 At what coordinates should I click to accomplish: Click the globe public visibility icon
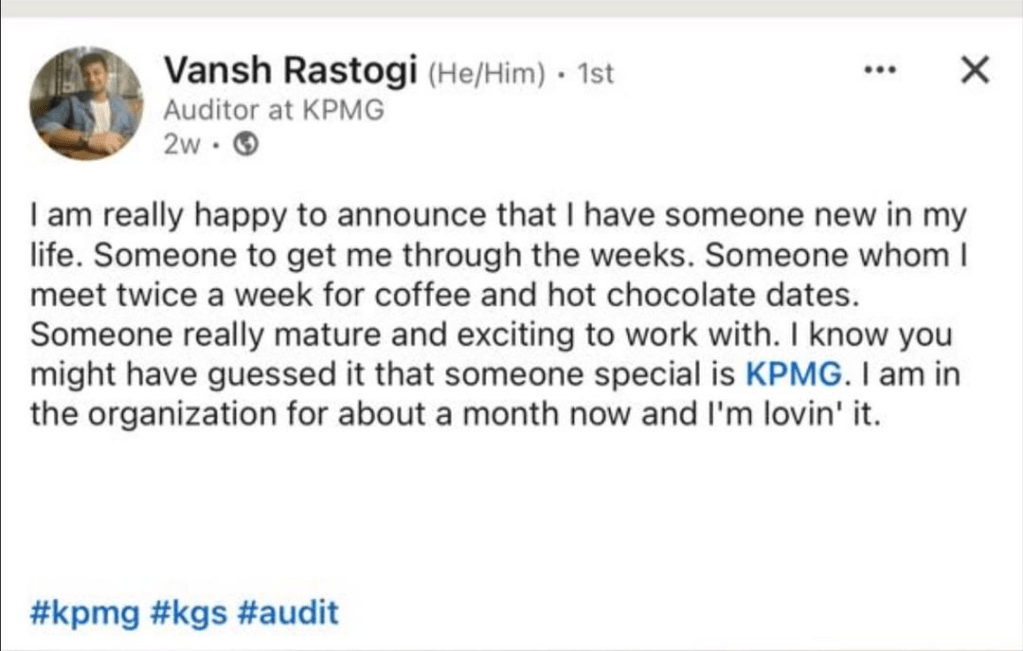[x=246, y=144]
